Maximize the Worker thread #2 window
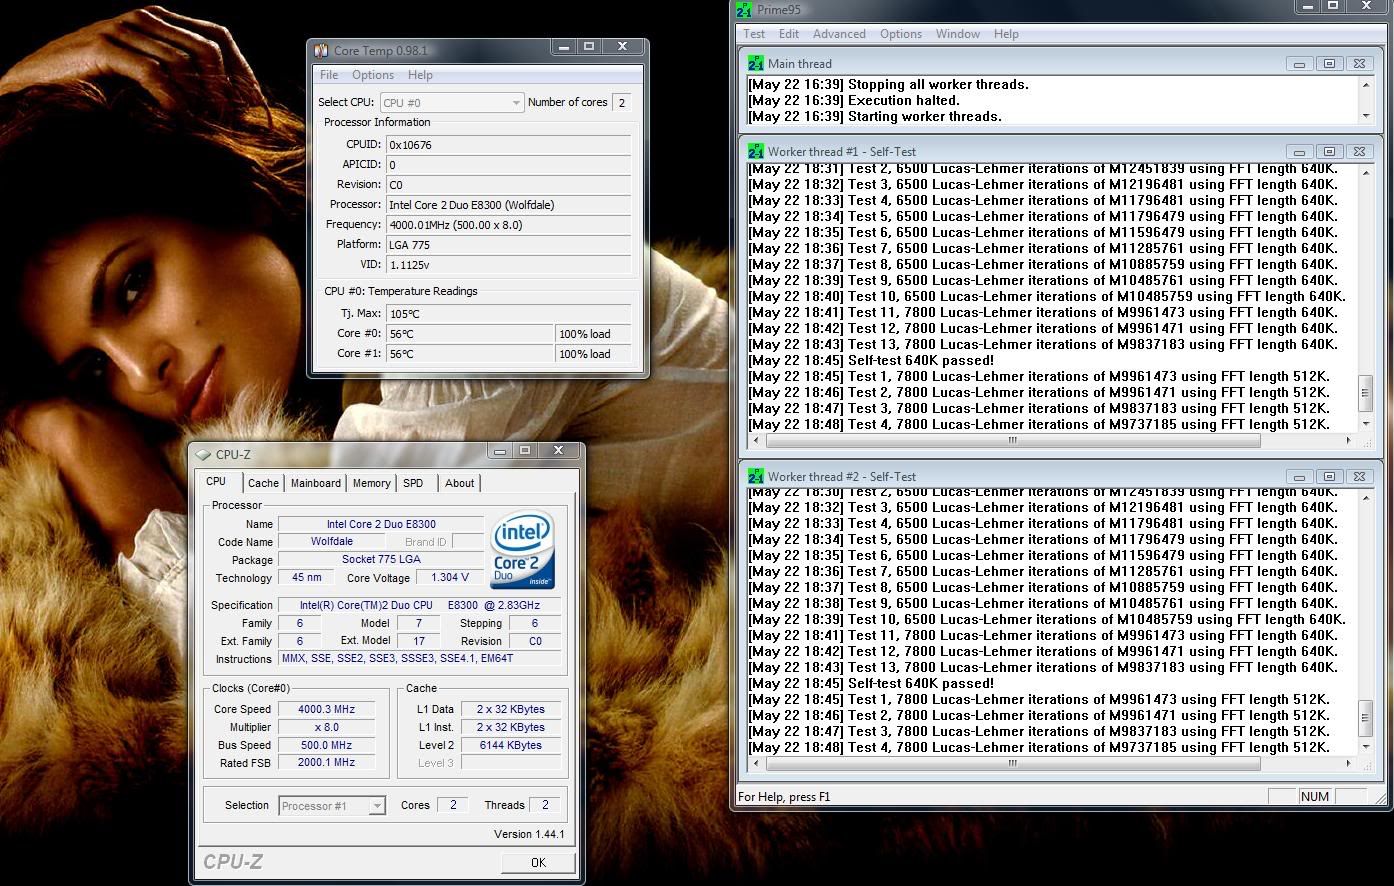This screenshot has height=886, width=1394. pyautogui.click(x=1329, y=477)
